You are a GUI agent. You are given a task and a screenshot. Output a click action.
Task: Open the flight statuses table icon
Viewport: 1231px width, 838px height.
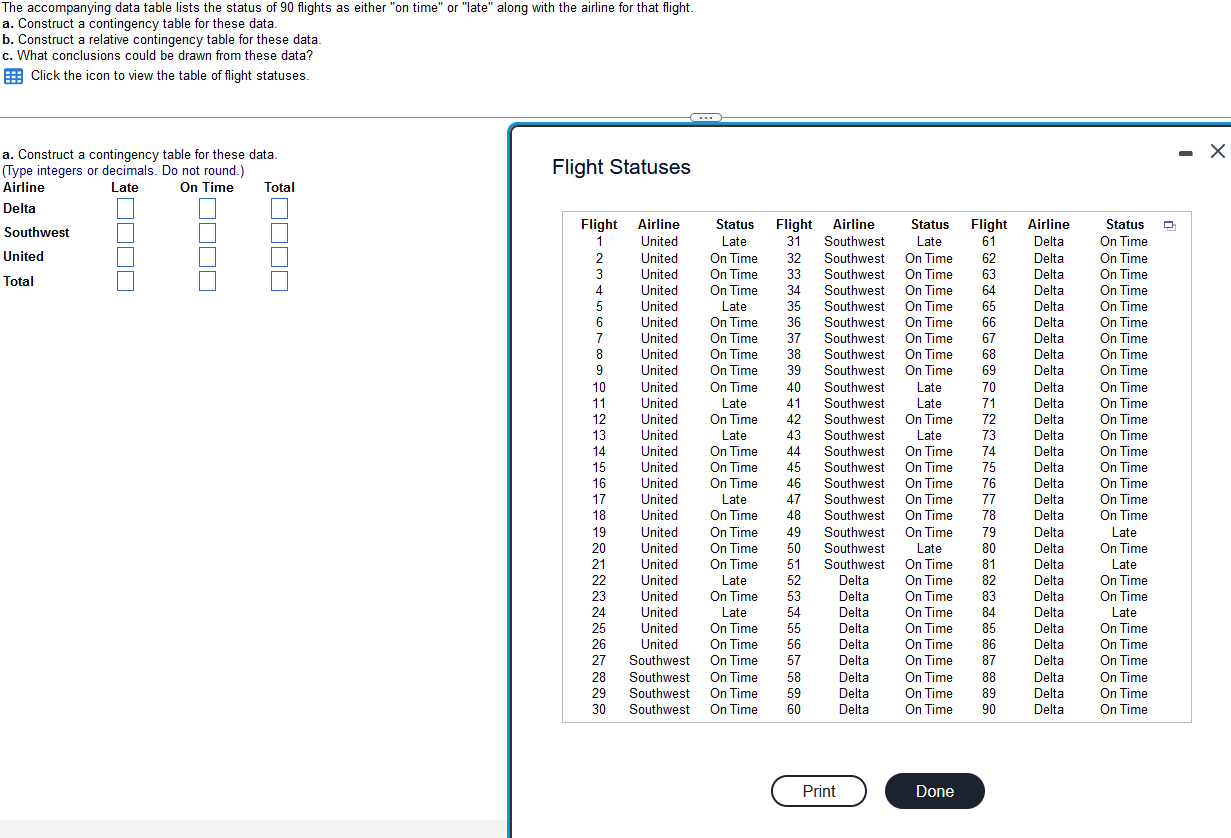14,76
